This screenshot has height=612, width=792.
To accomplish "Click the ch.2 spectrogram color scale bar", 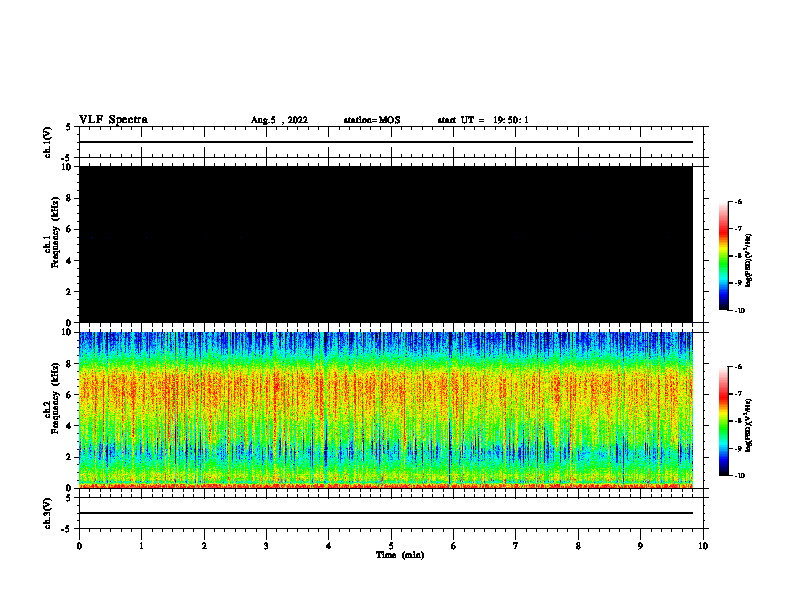I will (x=724, y=421).
